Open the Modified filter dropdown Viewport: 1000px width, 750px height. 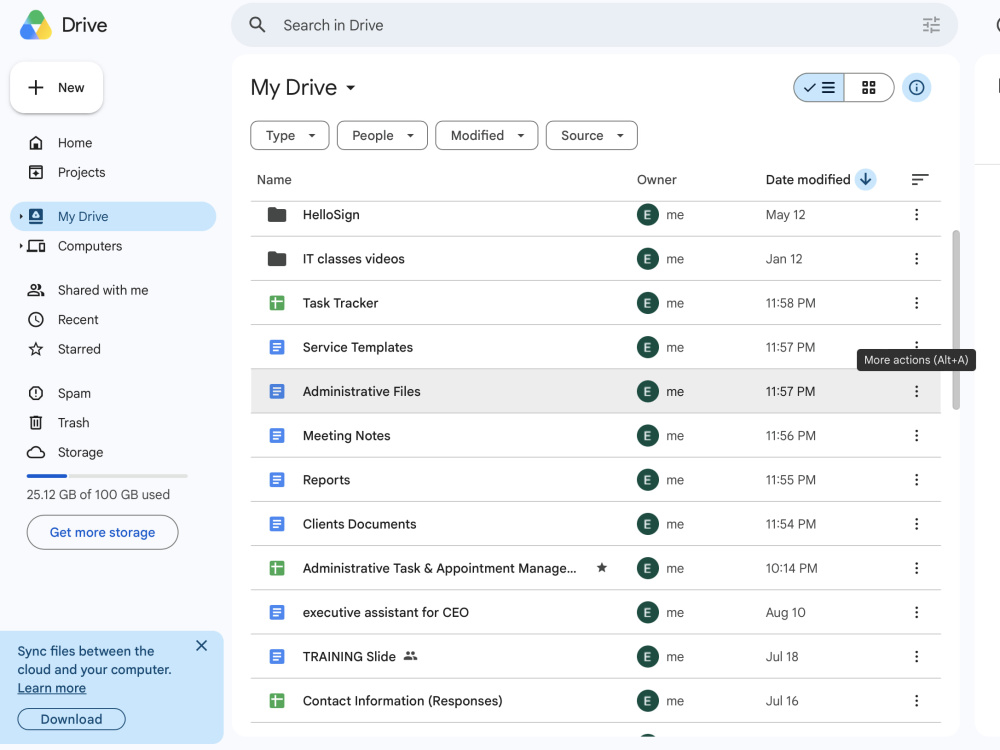tap(487, 135)
